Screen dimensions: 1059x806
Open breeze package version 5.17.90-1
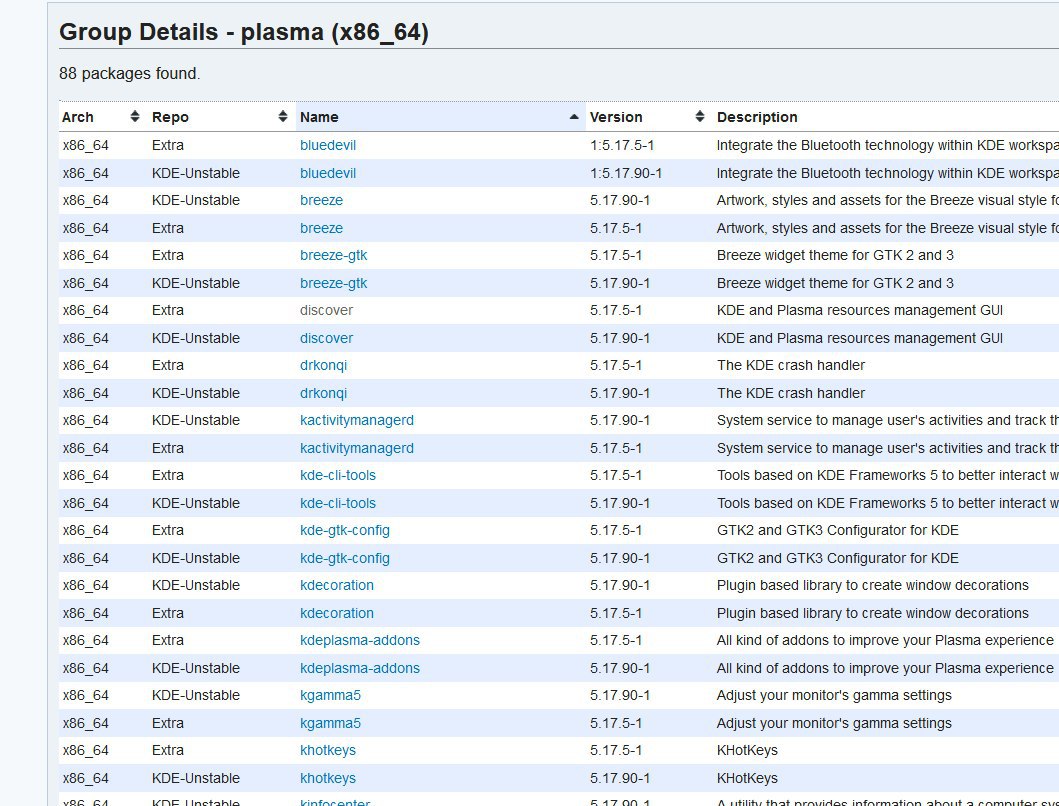coord(321,201)
